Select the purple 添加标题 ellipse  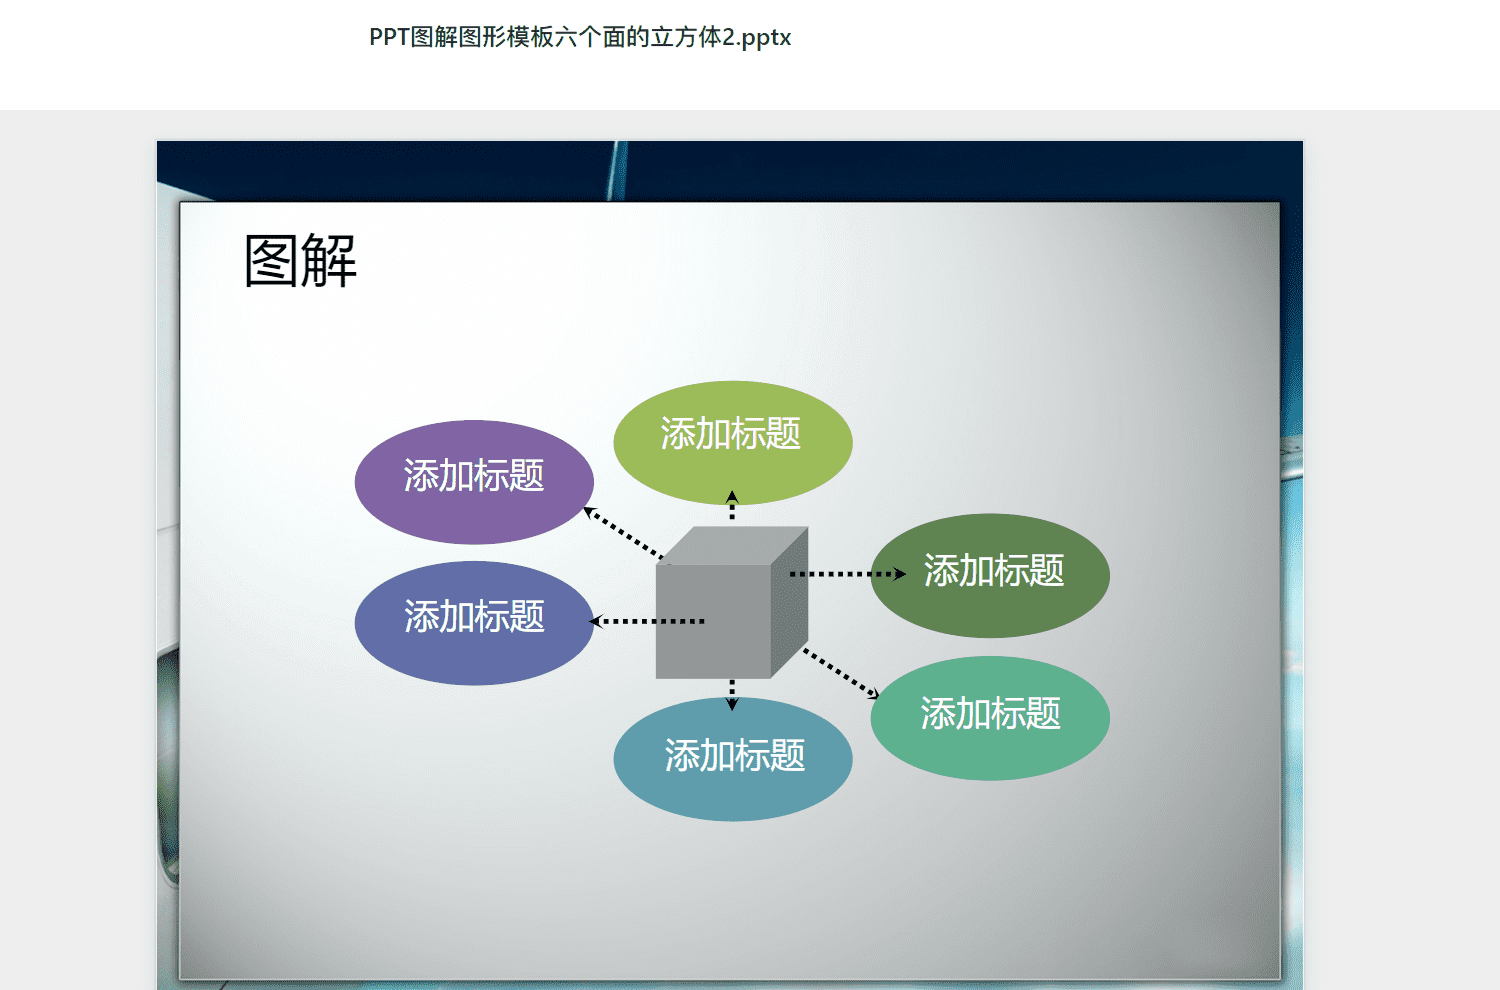[474, 482]
